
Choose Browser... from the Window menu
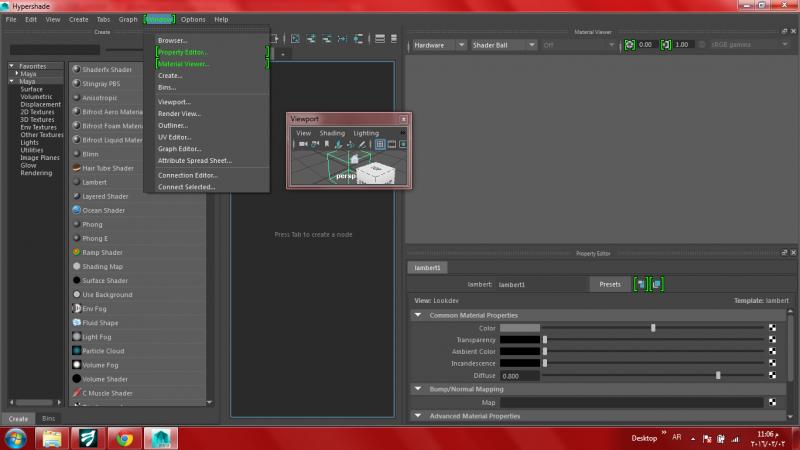coord(172,40)
